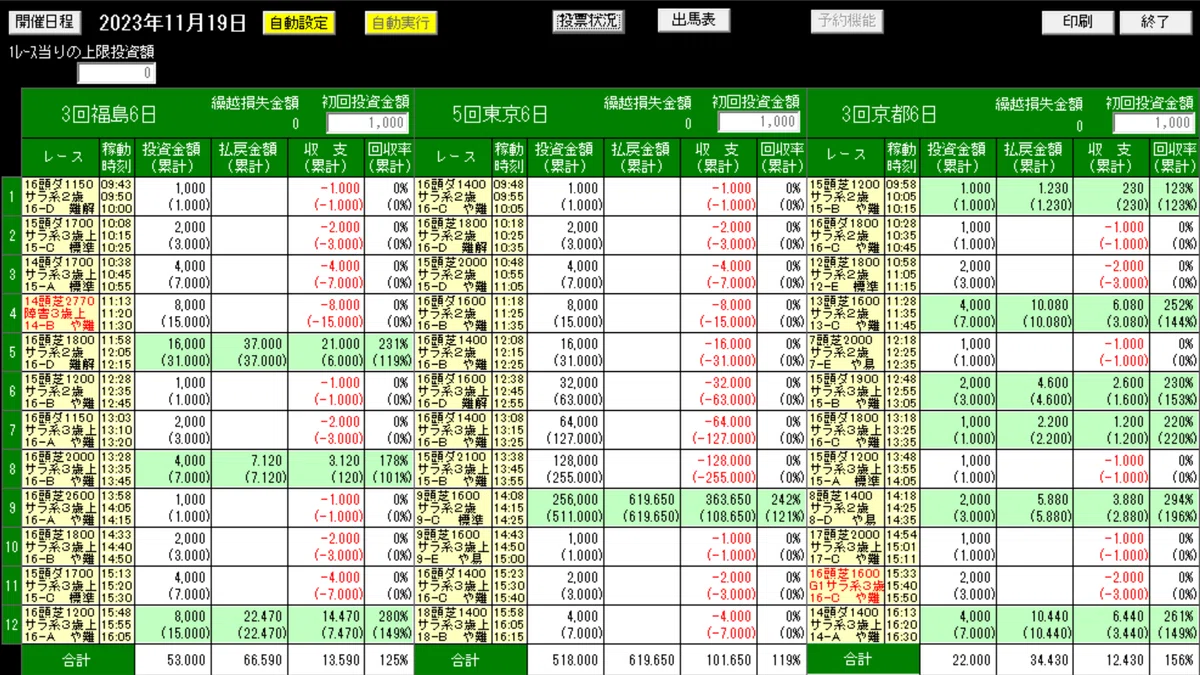The height and width of the screenshot is (675, 1200).
Task: Edit 初回投資金額 field for 3回福島6日
Action: pos(366,122)
